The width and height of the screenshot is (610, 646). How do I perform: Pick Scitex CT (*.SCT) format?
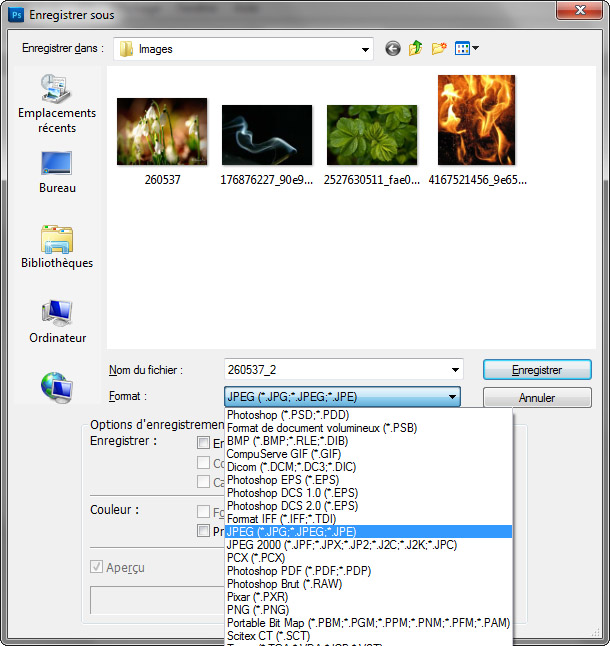coord(369,635)
